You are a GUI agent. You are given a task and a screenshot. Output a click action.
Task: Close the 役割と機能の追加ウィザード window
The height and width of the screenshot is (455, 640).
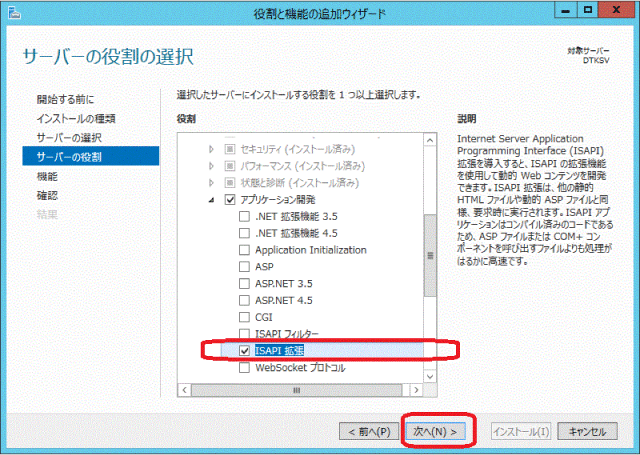tap(616, 11)
